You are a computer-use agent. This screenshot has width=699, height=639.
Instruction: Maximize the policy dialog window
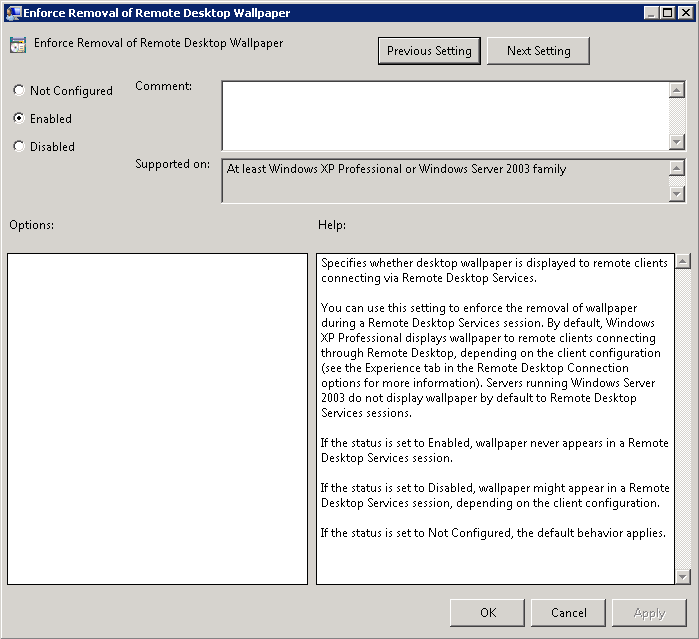coord(667,13)
